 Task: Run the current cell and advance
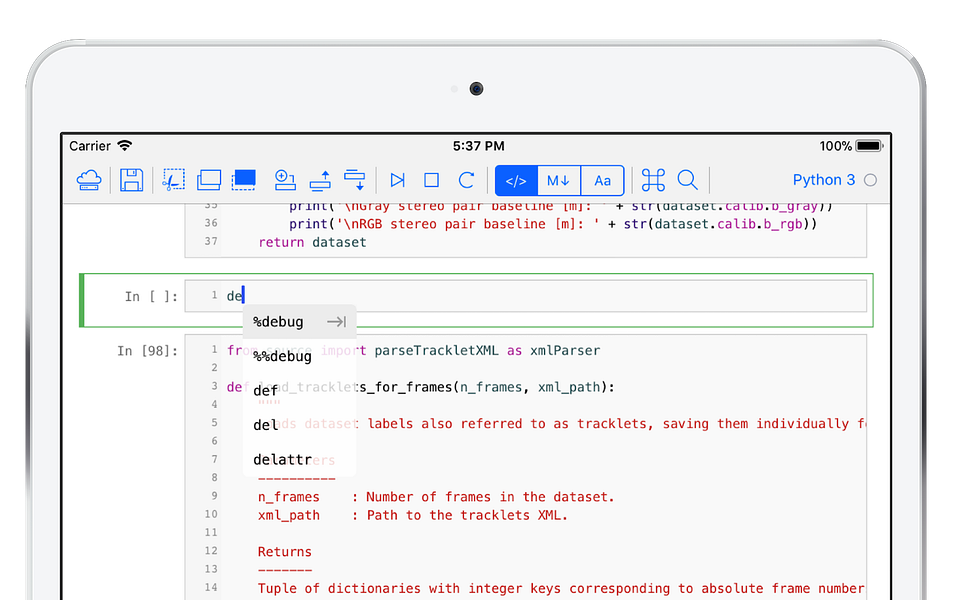coord(397,180)
